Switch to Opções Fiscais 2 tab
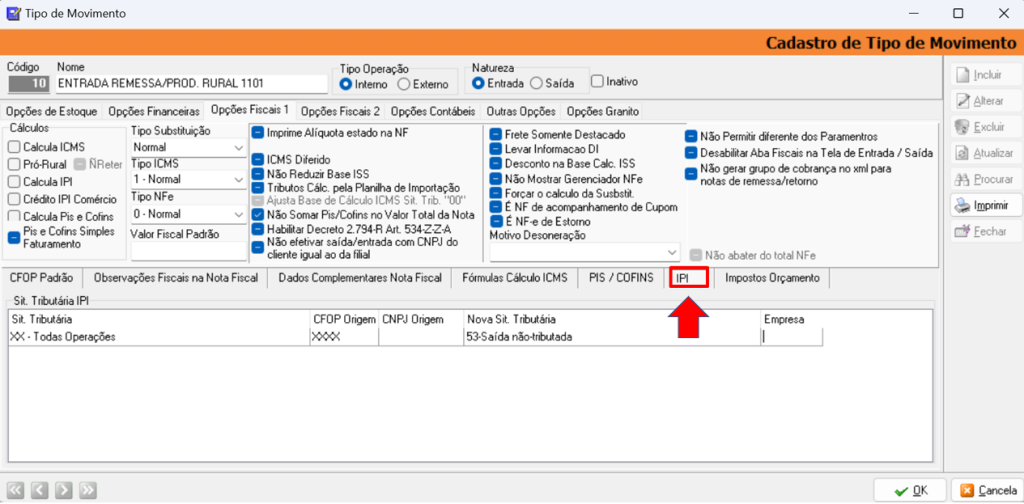Screen dimensions: 1024x504 pos(340,111)
